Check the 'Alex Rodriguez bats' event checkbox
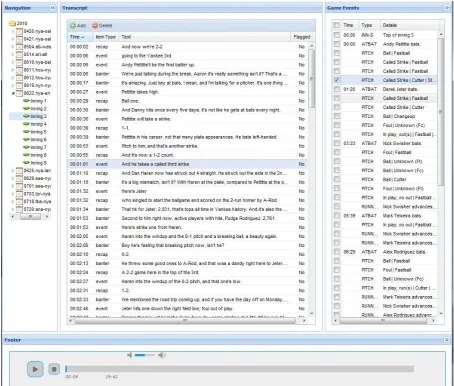 337,252
